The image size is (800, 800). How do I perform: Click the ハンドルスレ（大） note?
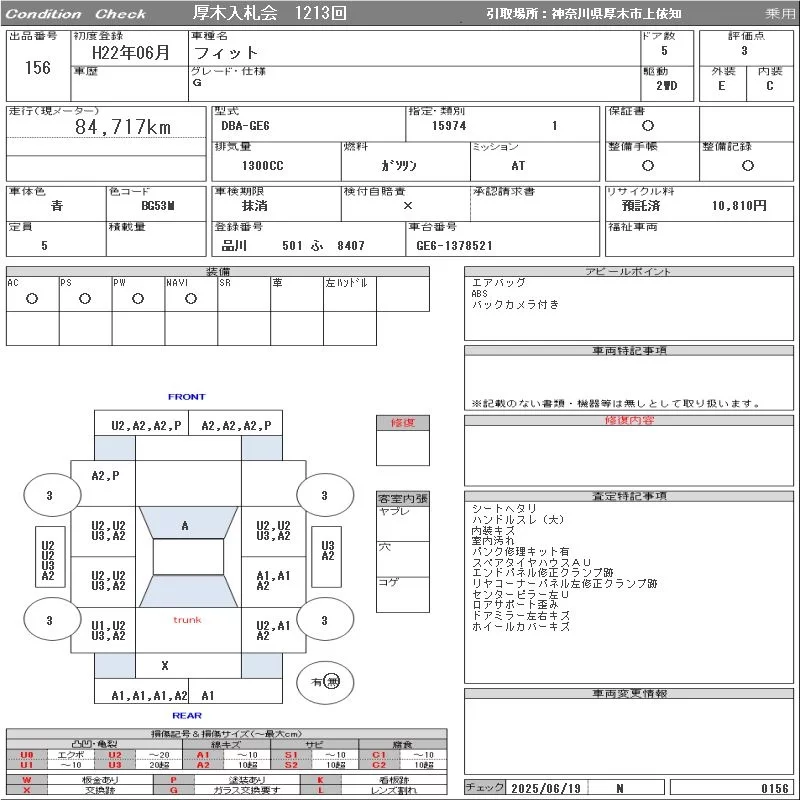(518, 519)
